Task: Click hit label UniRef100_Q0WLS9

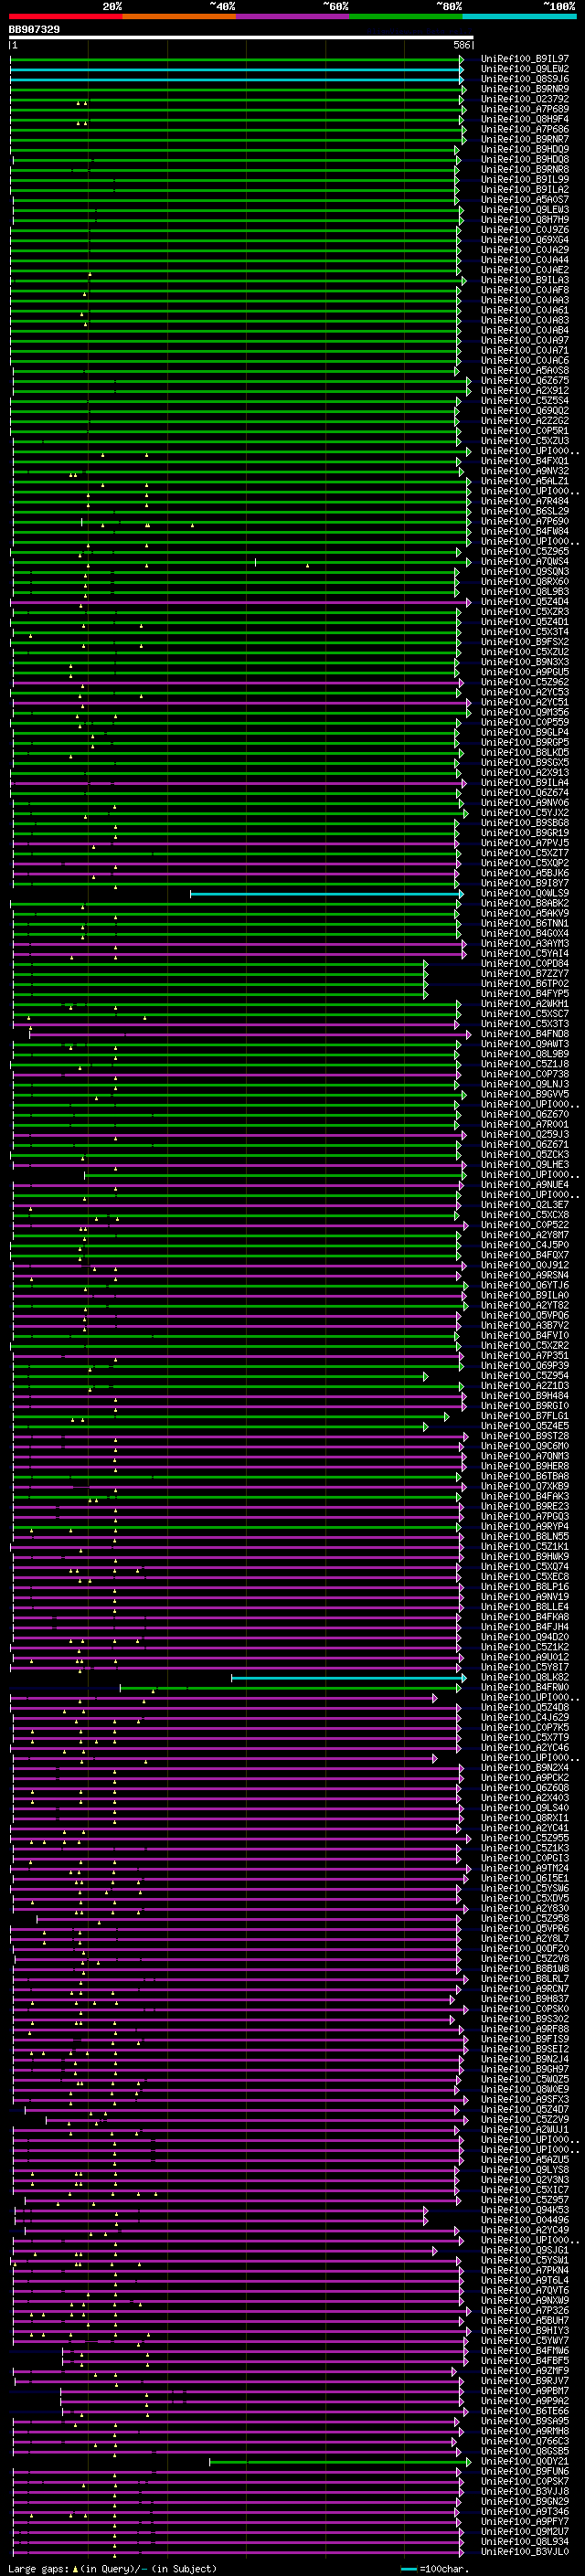Action: tap(525, 893)
